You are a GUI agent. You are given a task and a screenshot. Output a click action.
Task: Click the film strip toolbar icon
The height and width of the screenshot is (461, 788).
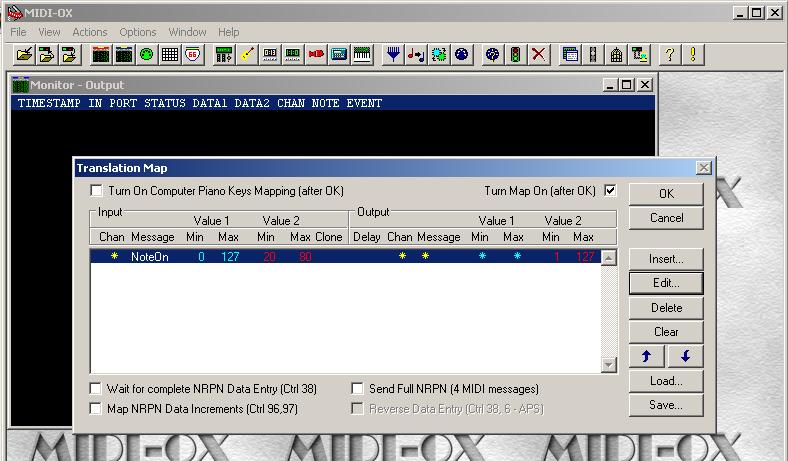coord(593,54)
